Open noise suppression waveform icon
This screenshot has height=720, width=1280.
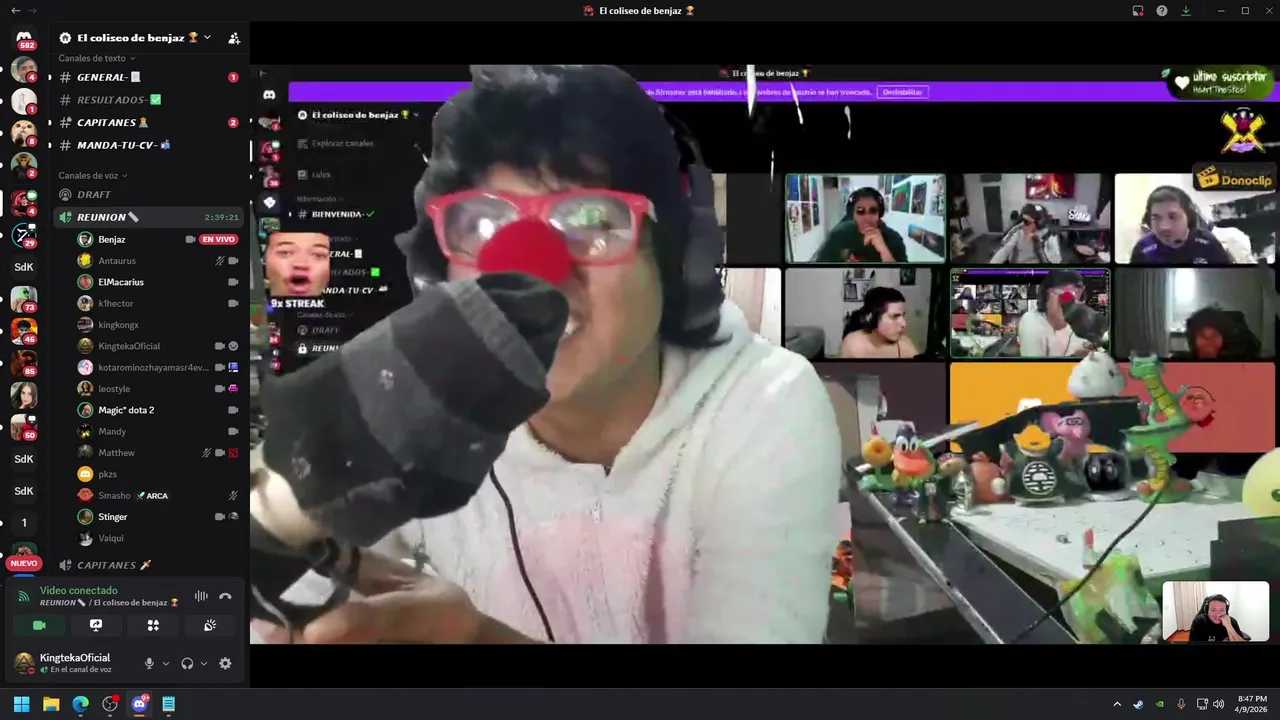[x=201, y=596]
